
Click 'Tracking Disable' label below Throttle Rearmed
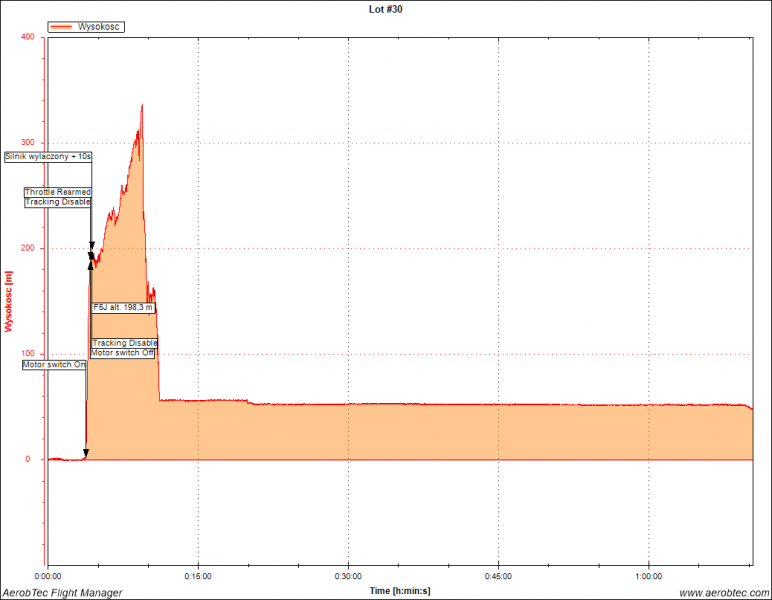[x=58, y=202]
